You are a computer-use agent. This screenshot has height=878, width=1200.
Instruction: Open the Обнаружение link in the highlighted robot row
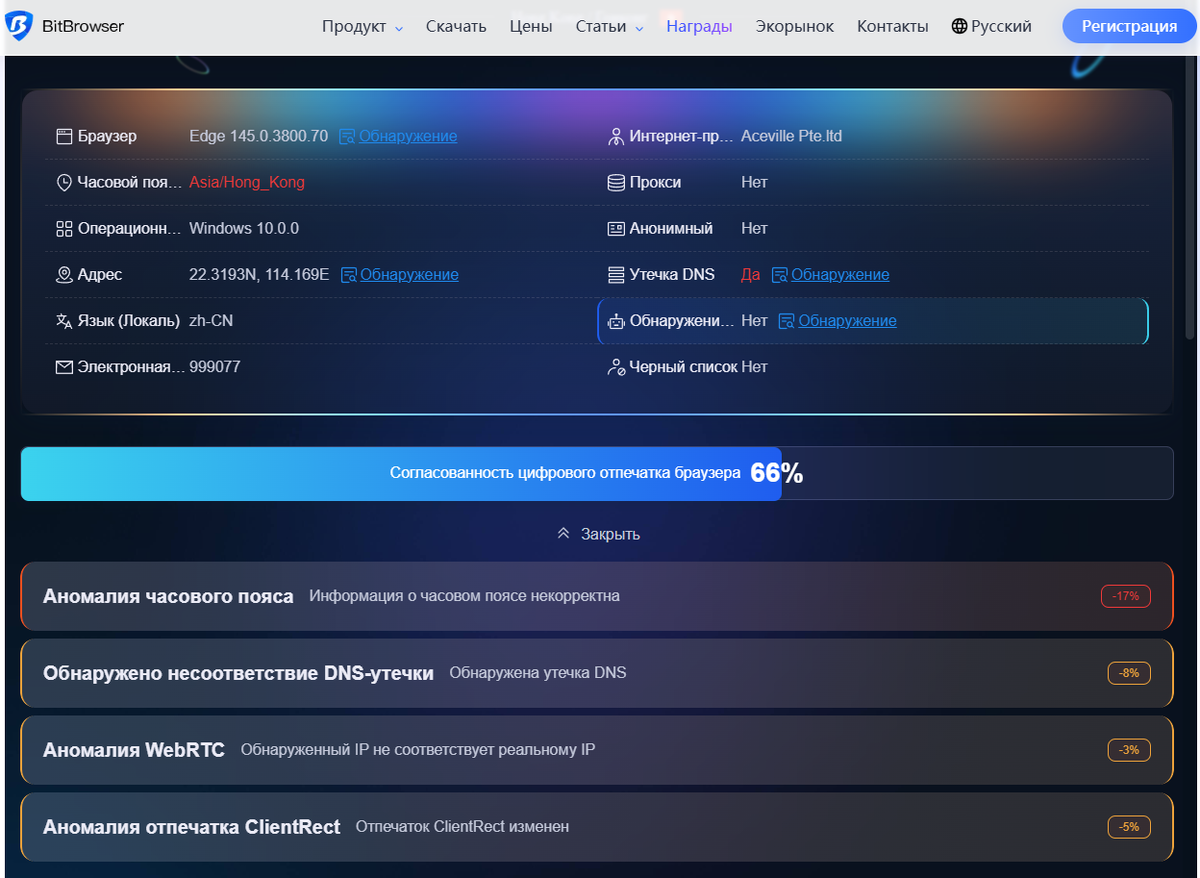coord(847,321)
